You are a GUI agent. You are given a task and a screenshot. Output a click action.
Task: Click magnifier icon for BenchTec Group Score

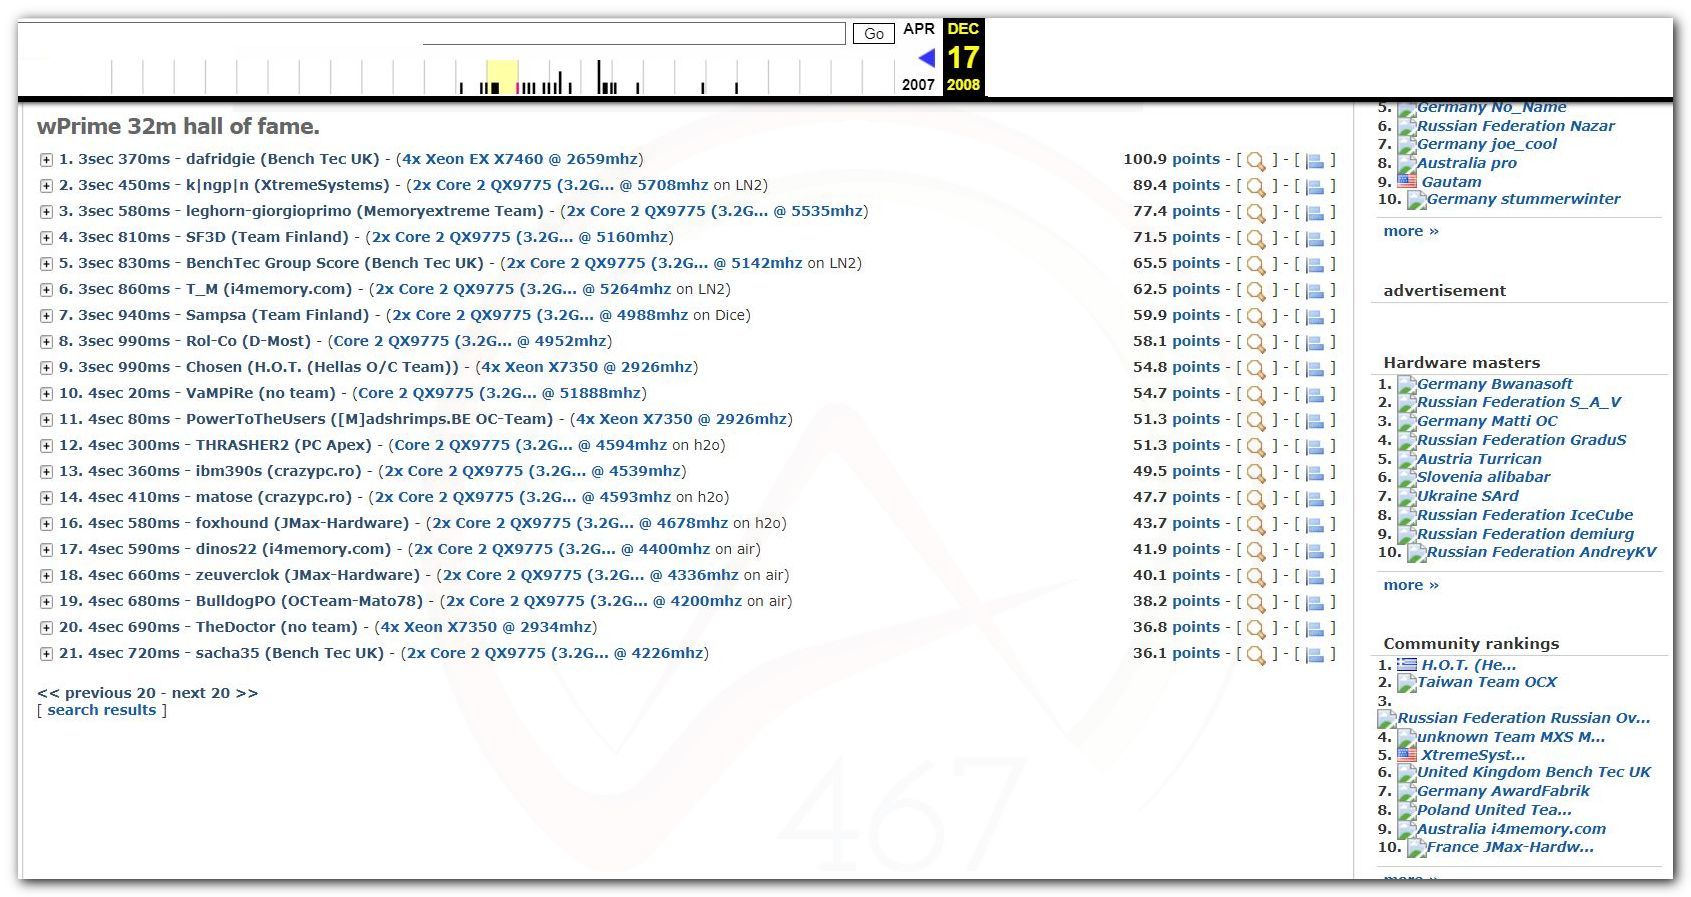(x=1256, y=265)
